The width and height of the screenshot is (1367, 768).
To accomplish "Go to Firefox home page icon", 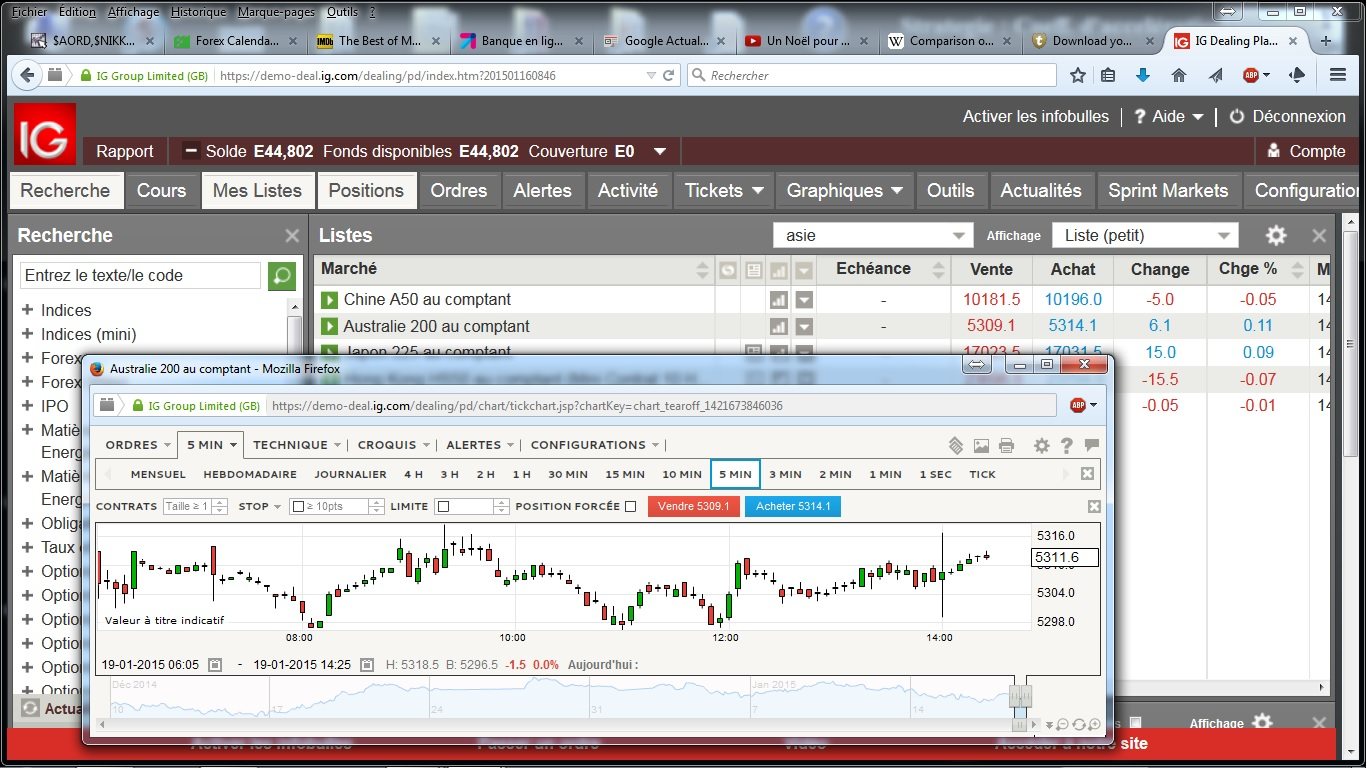I will coord(1179,75).
